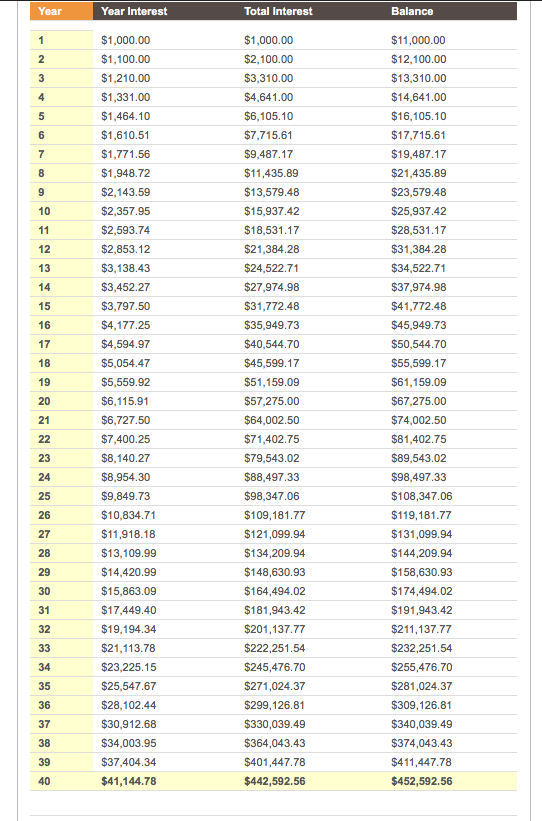Screen dimensions: 542x821
Task: Click year 28 total interest $134,209.94
Action: (x=274, y=553)
